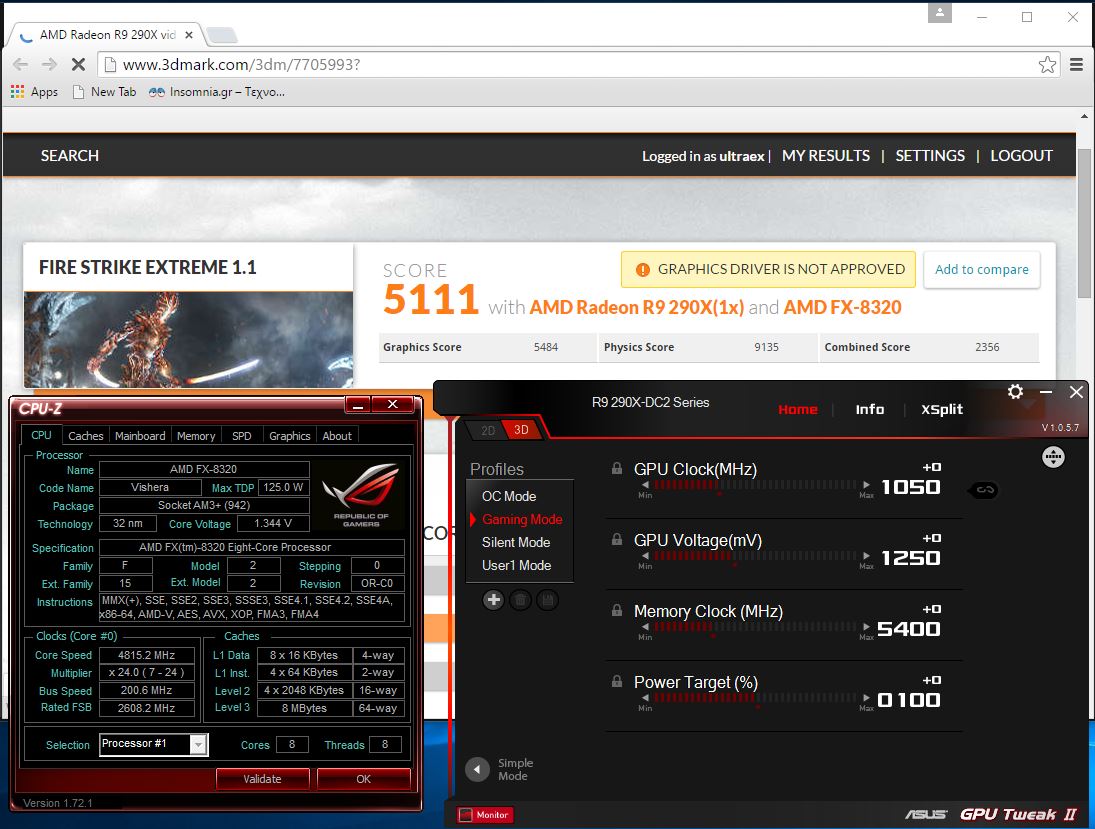
Task: Click LOGOUT link
Action: click(1022, 156)
